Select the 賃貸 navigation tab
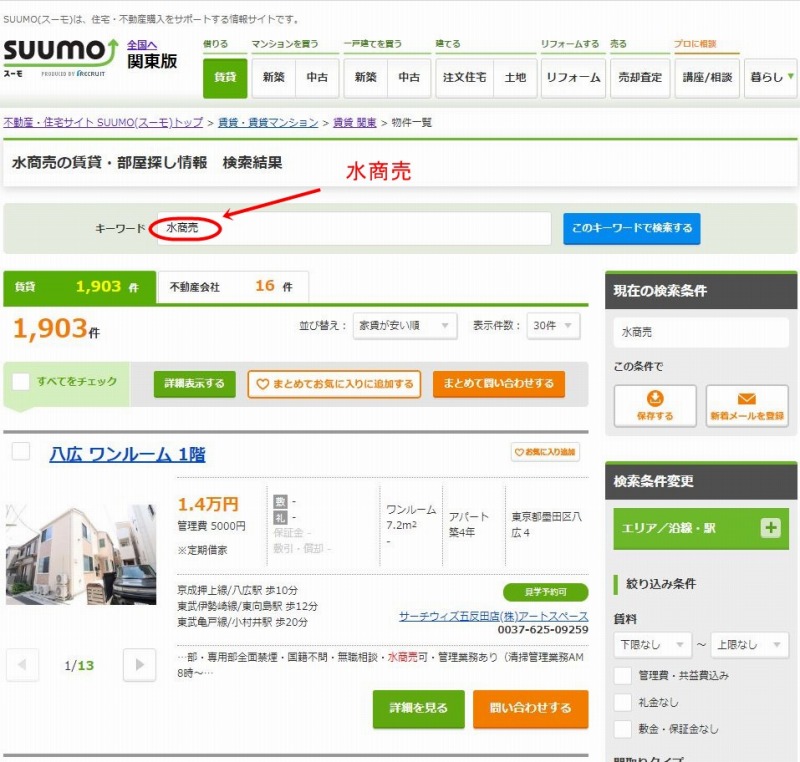Screen dimensions: 800x762 [x=224, y=78]
